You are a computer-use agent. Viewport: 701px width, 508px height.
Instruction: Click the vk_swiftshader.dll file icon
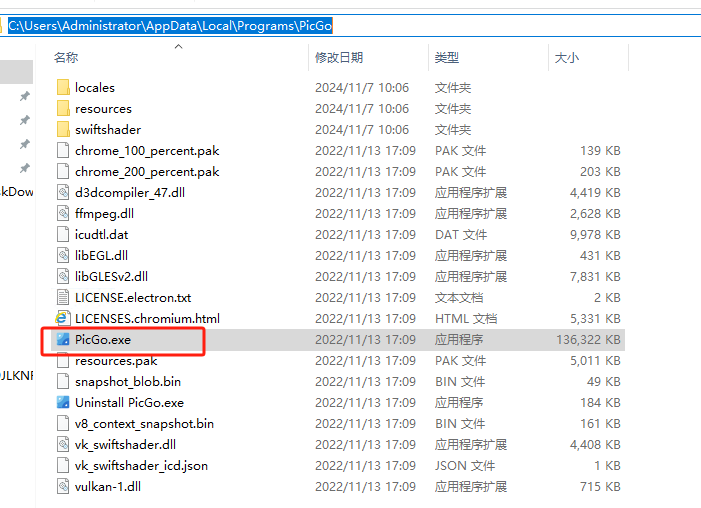[x=63, y=444]
